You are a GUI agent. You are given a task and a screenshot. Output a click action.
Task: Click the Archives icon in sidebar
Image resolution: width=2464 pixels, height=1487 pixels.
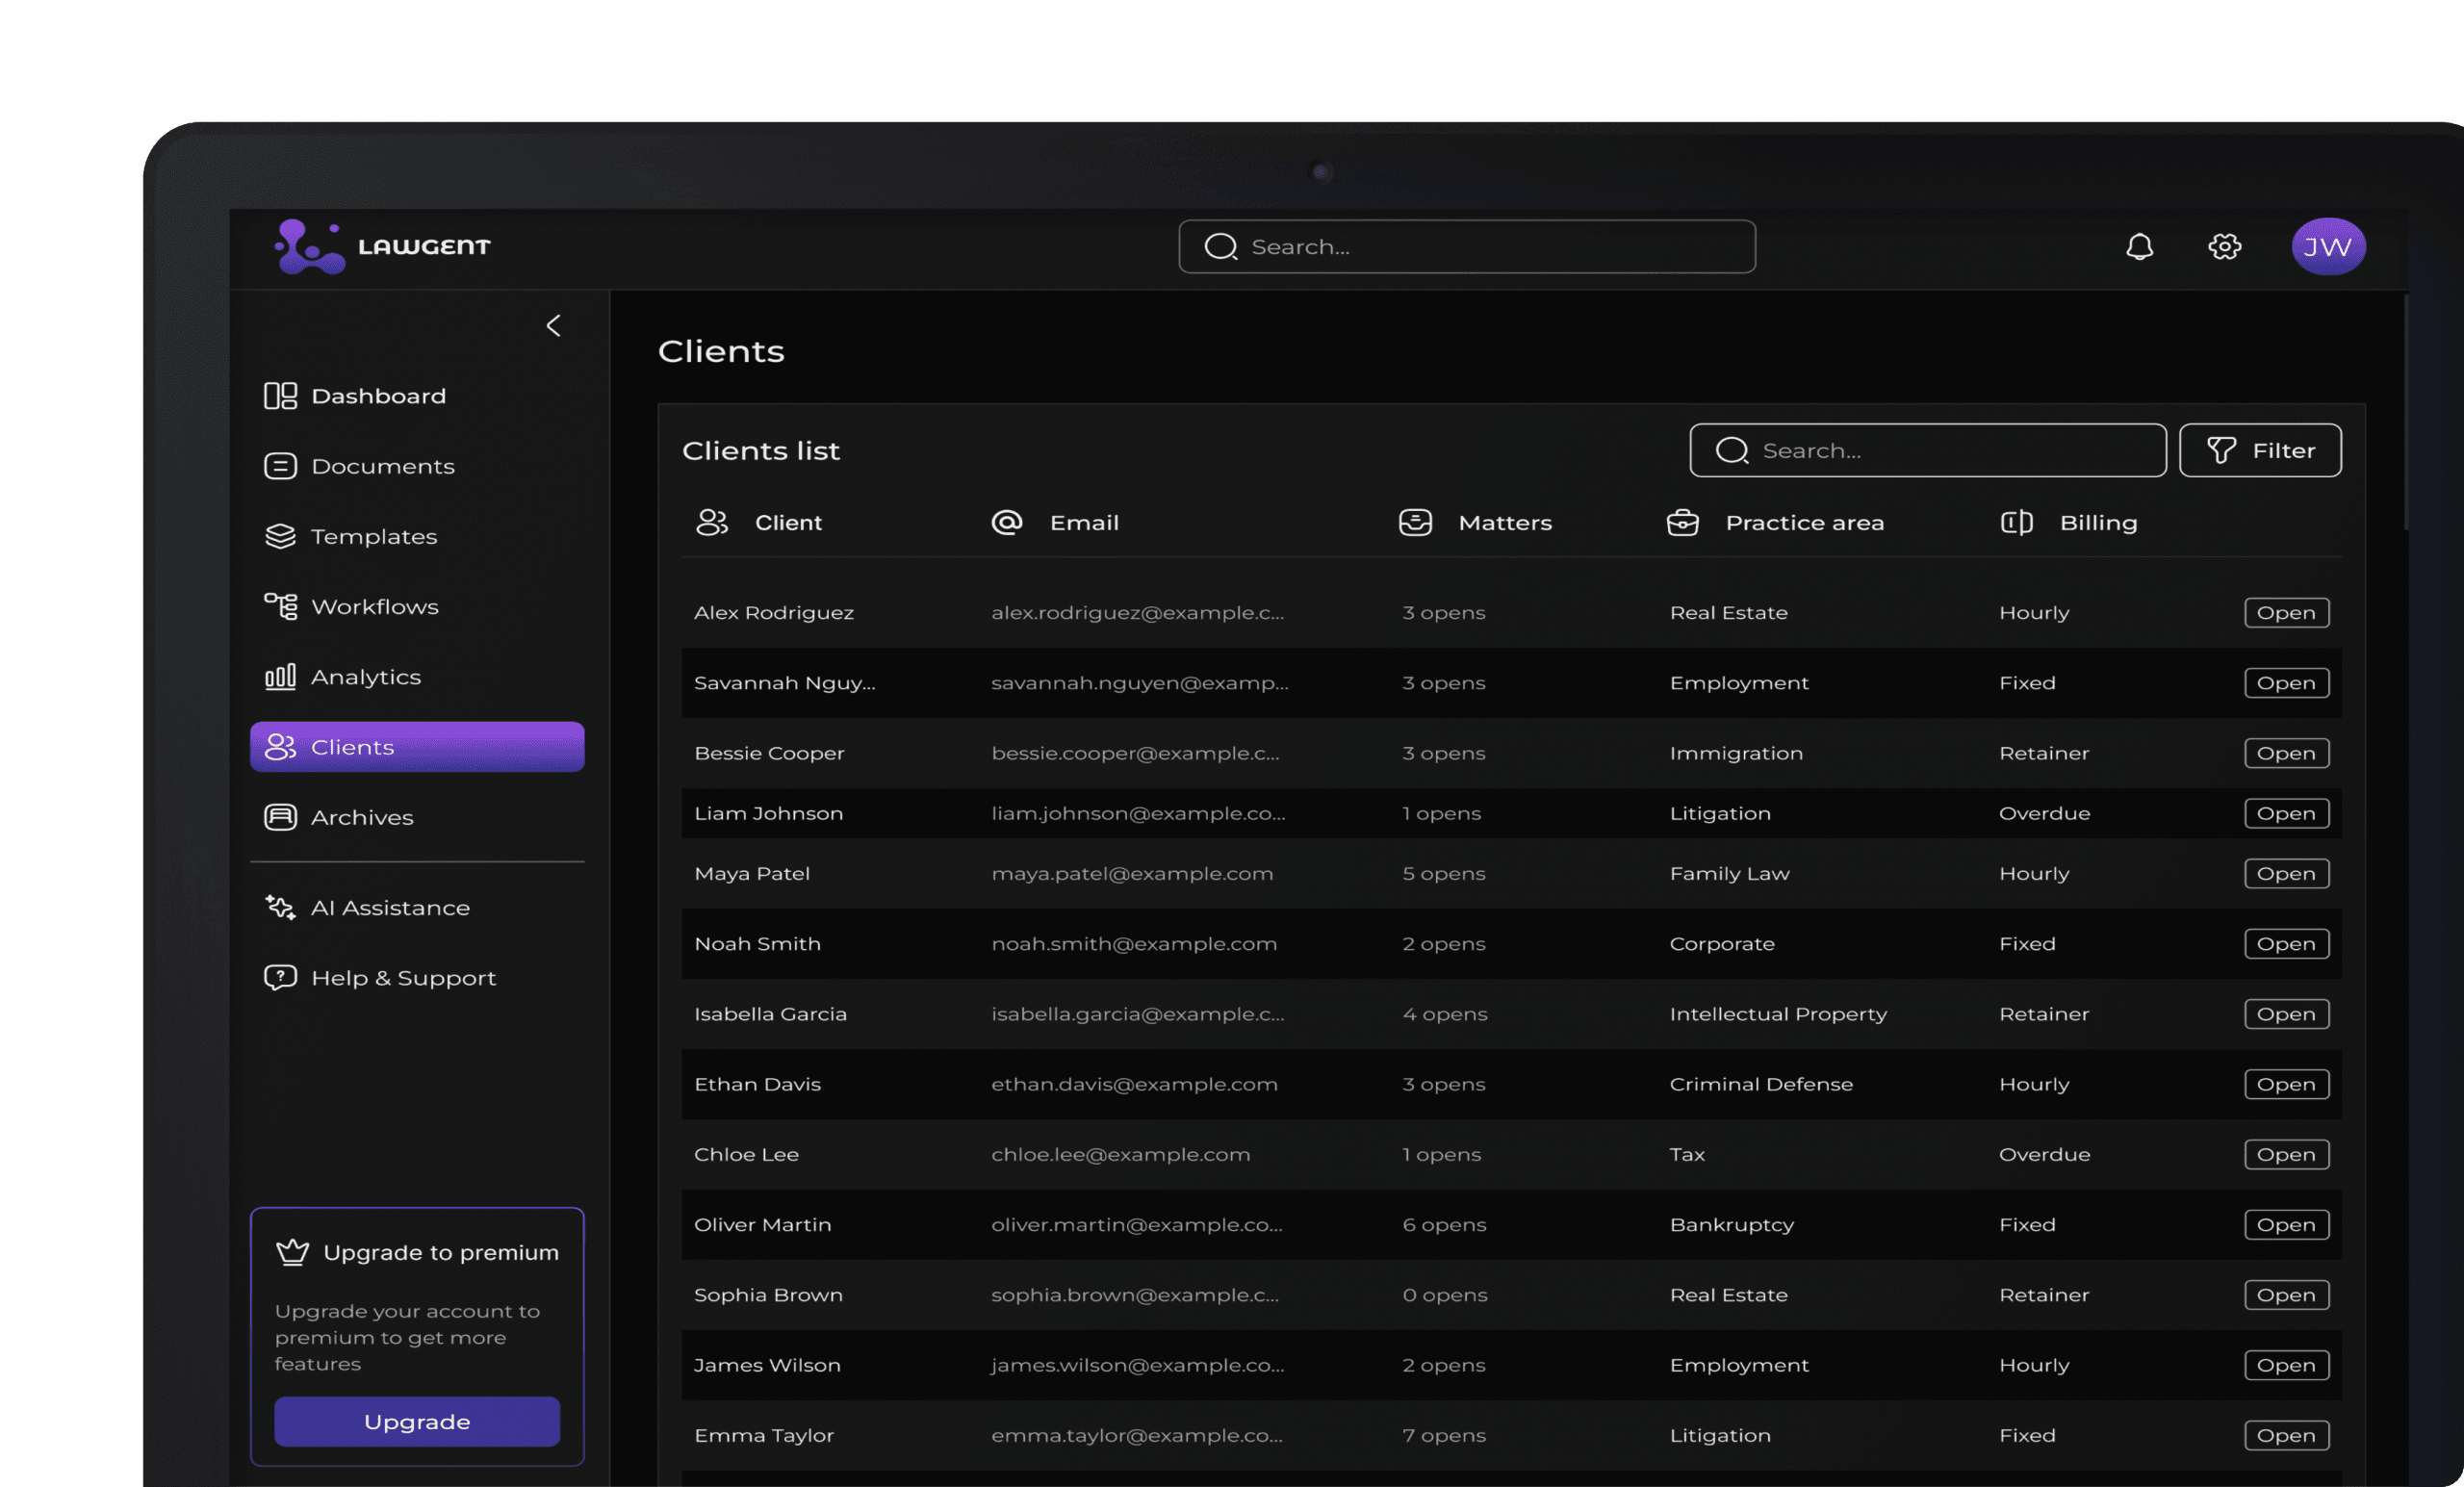tap(280, 817)
